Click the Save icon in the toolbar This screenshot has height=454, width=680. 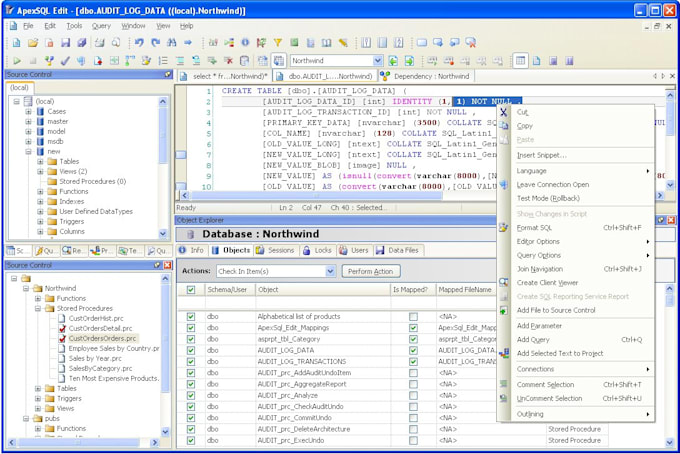pos(66,43)
